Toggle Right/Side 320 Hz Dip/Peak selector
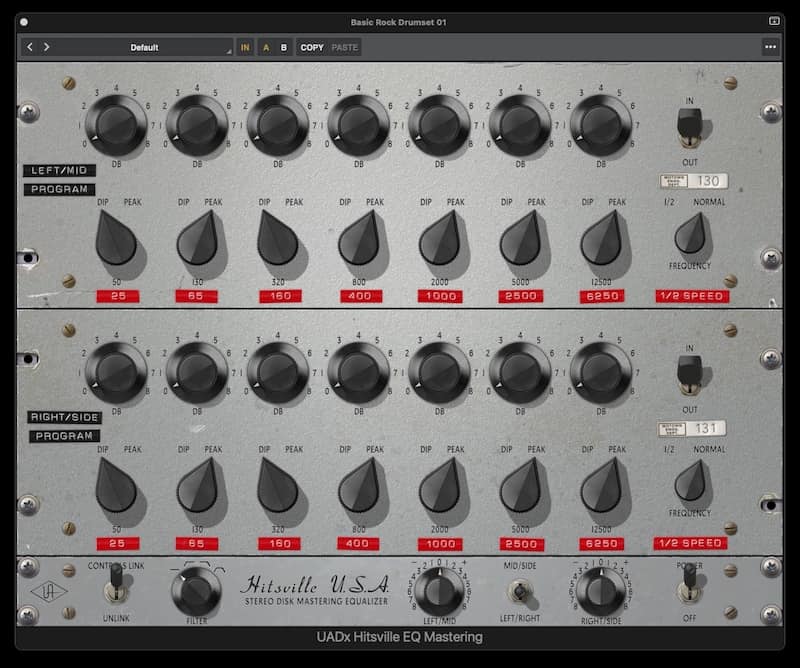 277,485
